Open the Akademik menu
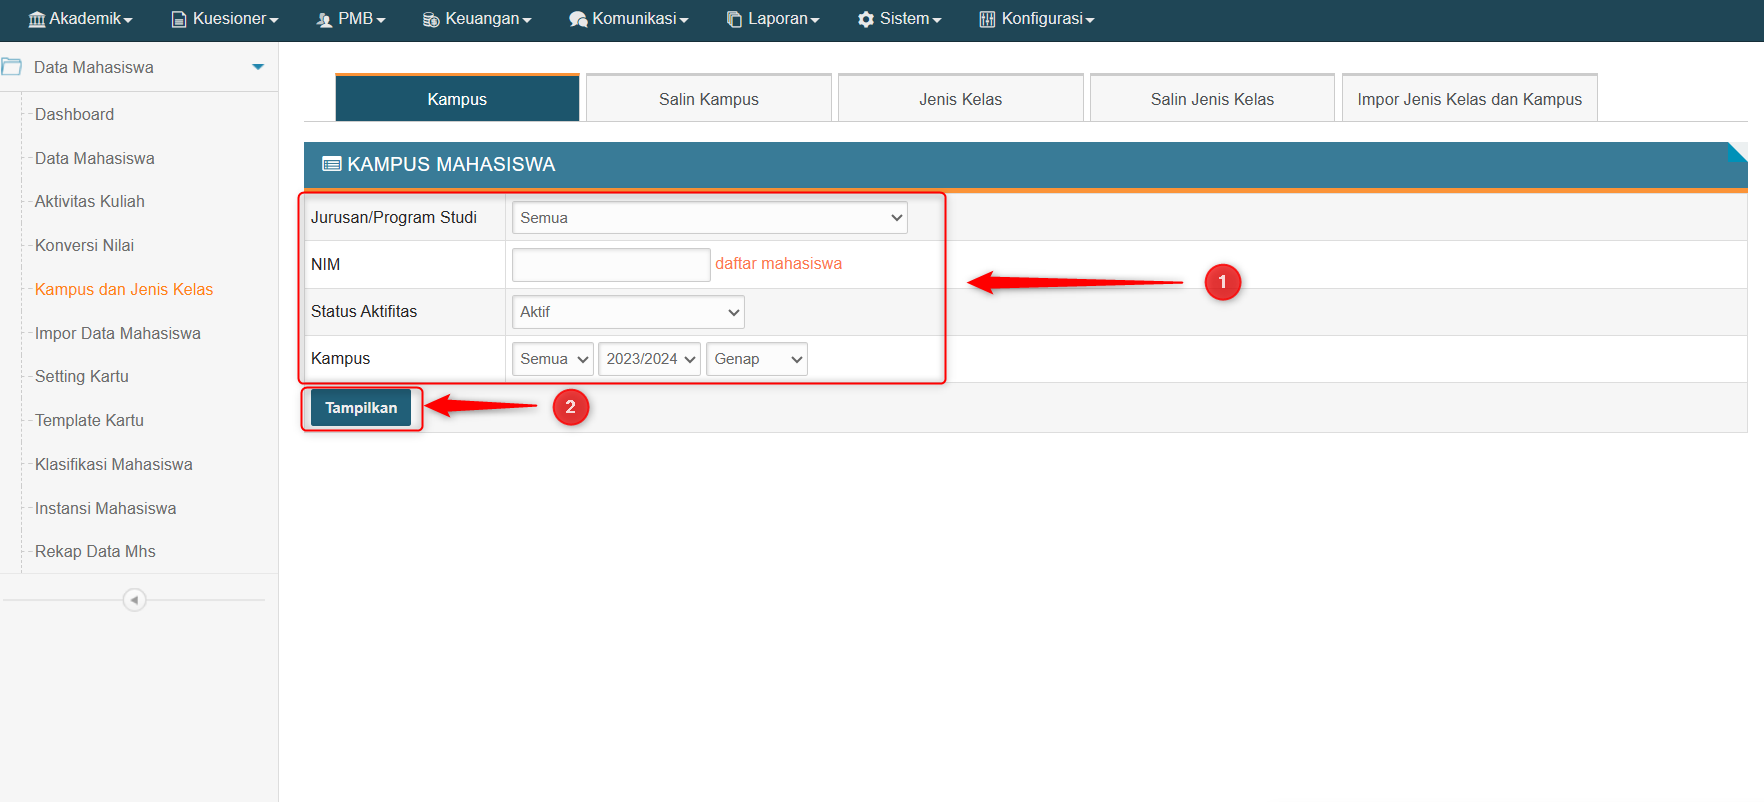The width and height of the screenshot is (1764, 802). [81, 19]
